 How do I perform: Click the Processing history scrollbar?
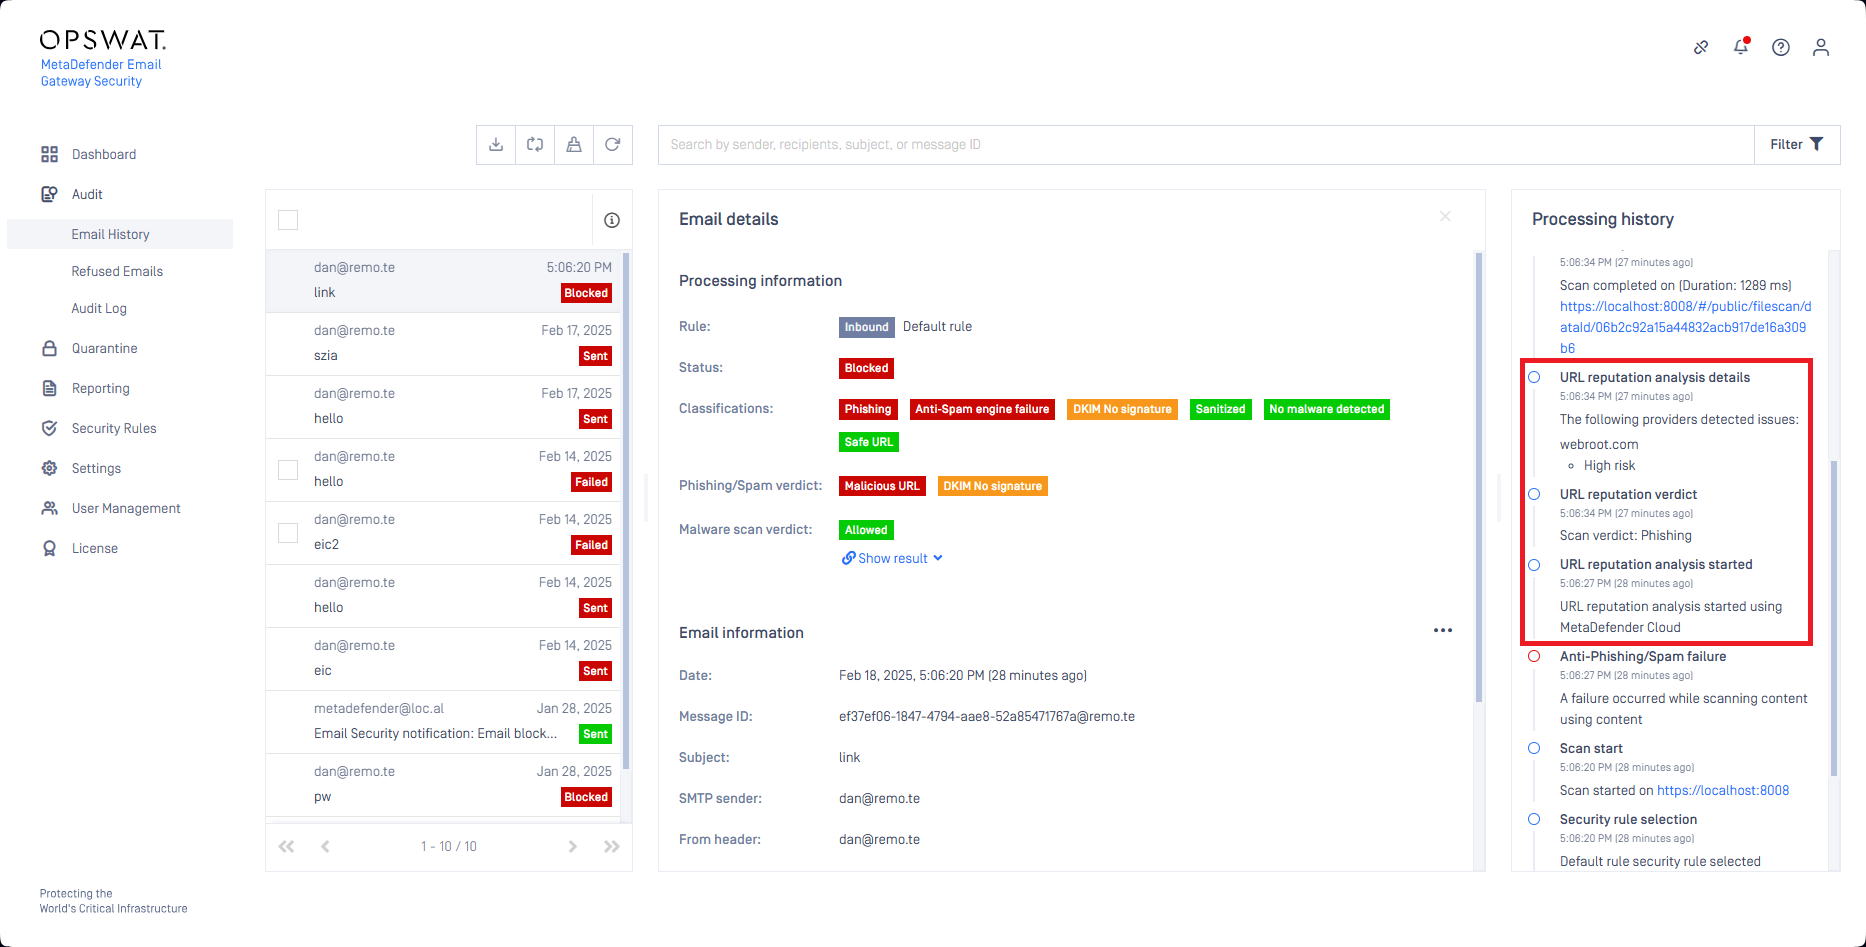click(x=1834, y=617)
